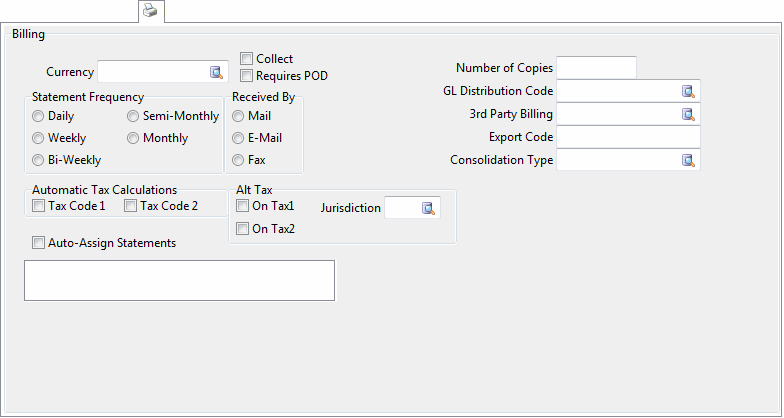Enable Auto-Assign Statements option

(39, 242)
